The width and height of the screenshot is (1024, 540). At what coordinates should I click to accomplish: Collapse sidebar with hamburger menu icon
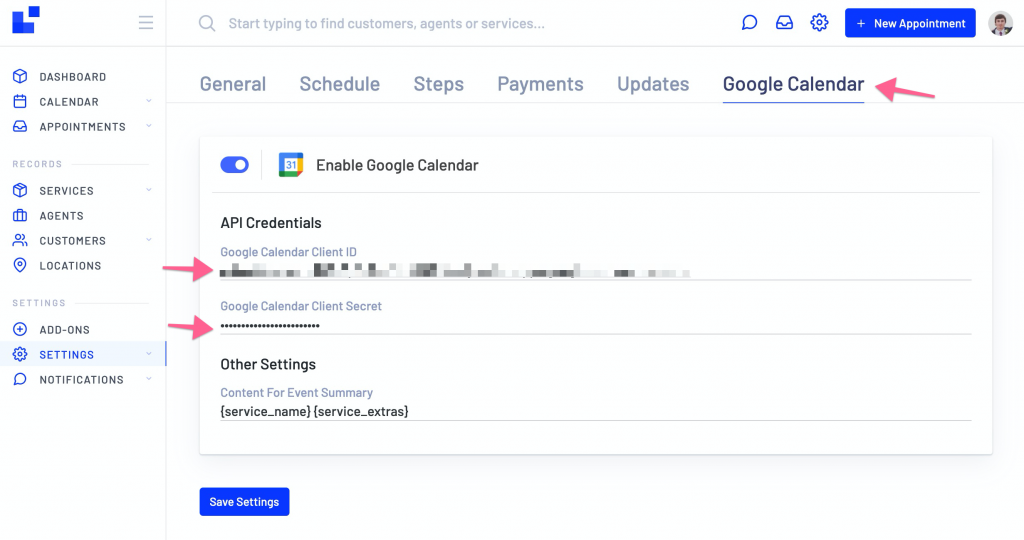click(146, 23)
